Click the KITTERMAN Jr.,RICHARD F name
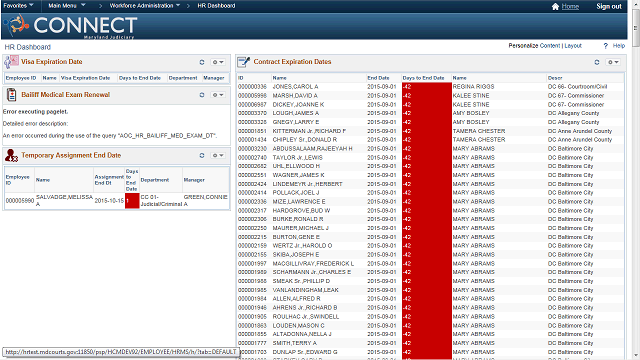This screenshot has width=640, height=360. (x=309, y=131)
